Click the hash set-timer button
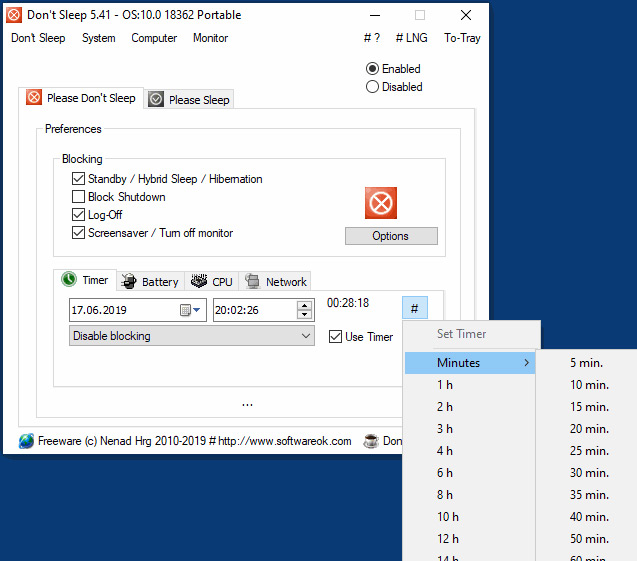Viewport: 637px width, 561px height. [x=415, y=308]
